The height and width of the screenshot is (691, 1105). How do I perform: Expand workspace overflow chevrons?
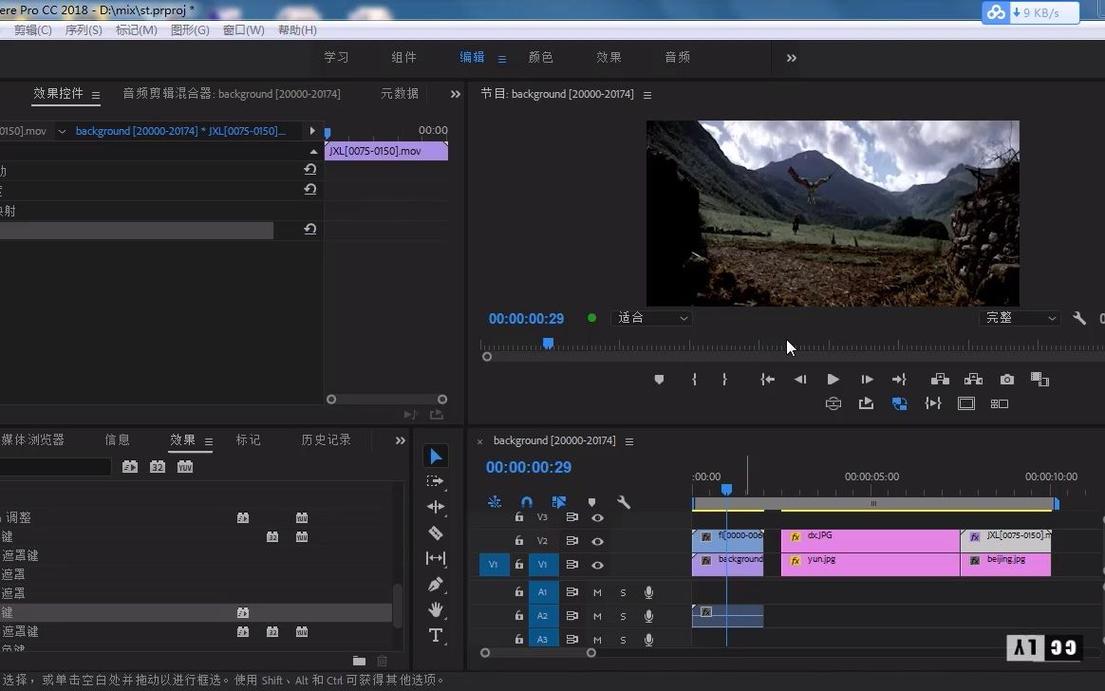tap(791, 58)
